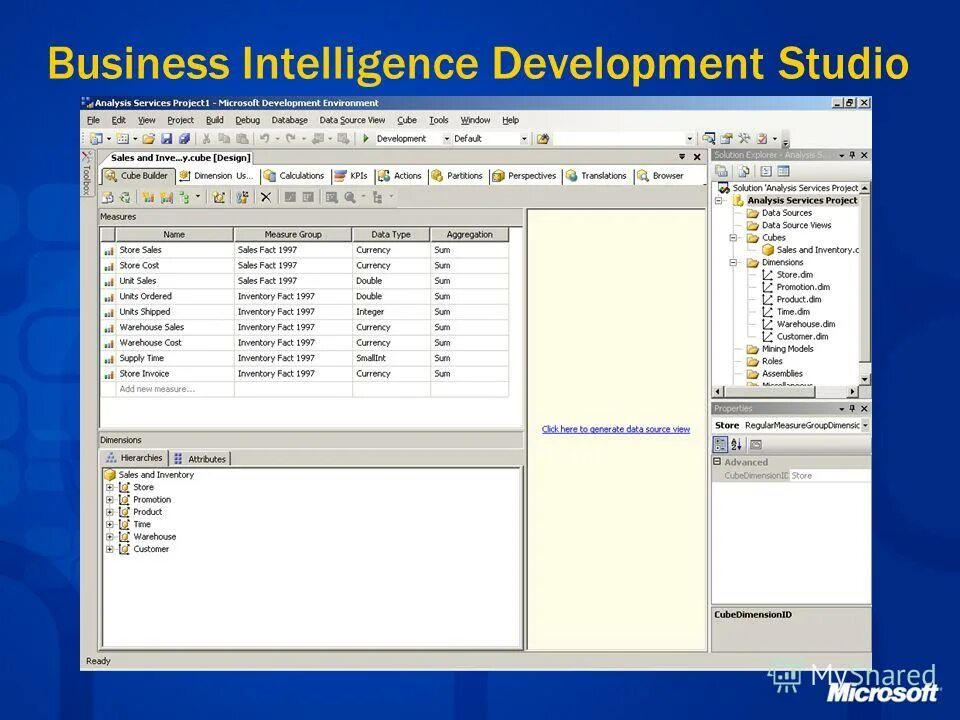Switch to the Partitions tab
This screenshot has width=960, height=720.
(x=457, y=176)
